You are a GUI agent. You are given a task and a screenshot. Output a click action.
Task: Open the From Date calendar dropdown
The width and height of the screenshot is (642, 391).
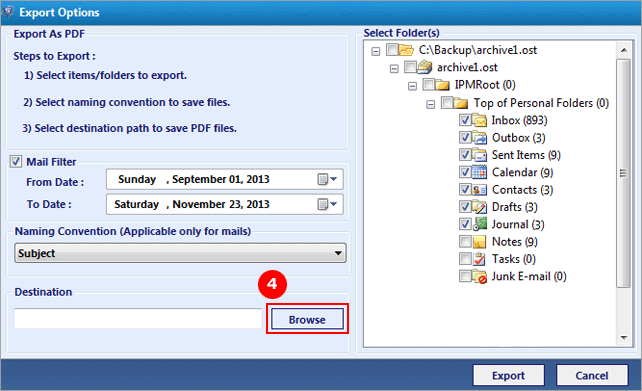click(328, 179)
